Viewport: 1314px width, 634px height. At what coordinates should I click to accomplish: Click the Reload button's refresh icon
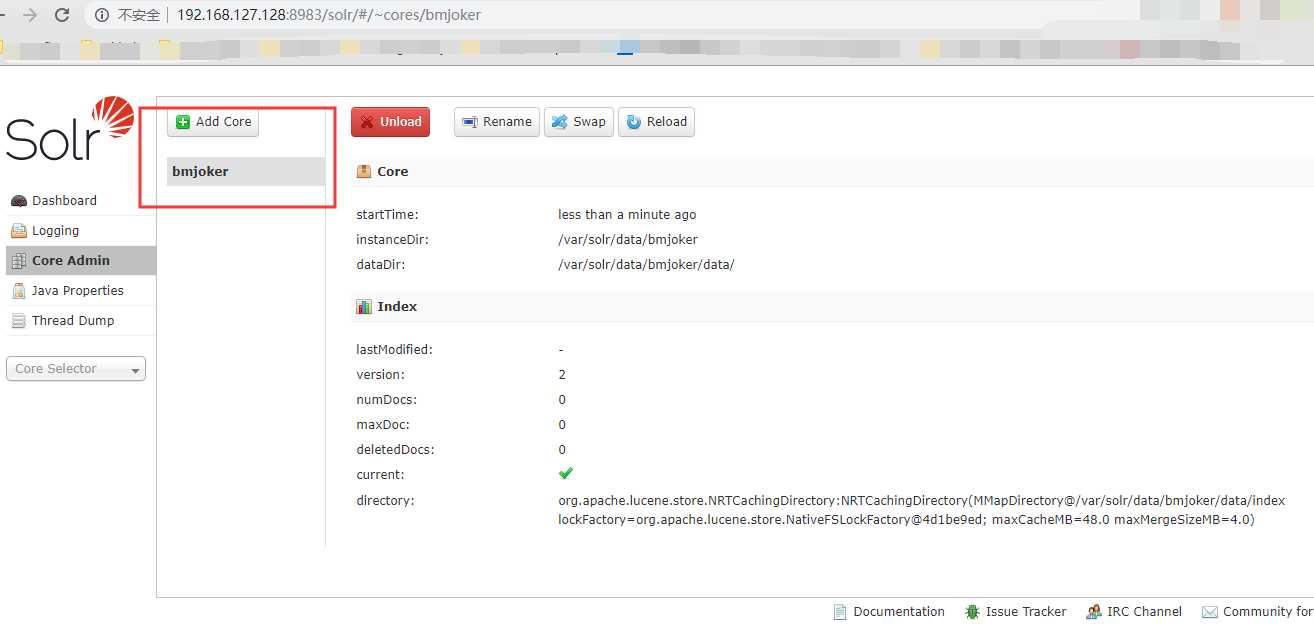tap(634, 122)
